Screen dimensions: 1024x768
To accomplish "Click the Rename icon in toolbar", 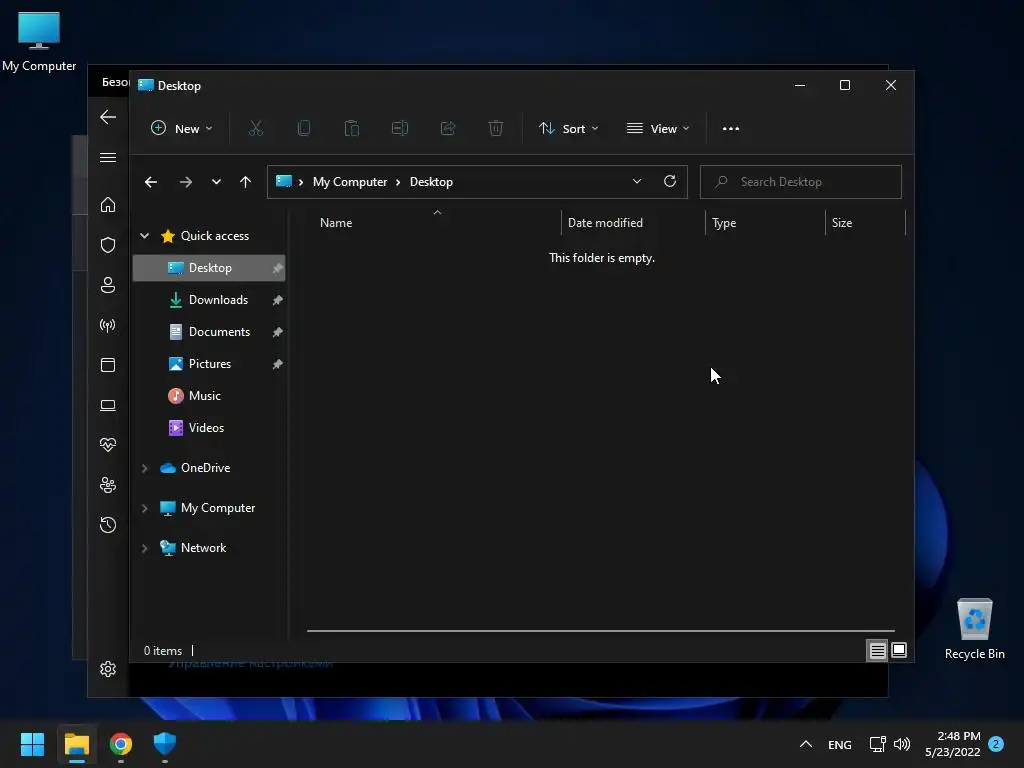I will click(400, 129).
